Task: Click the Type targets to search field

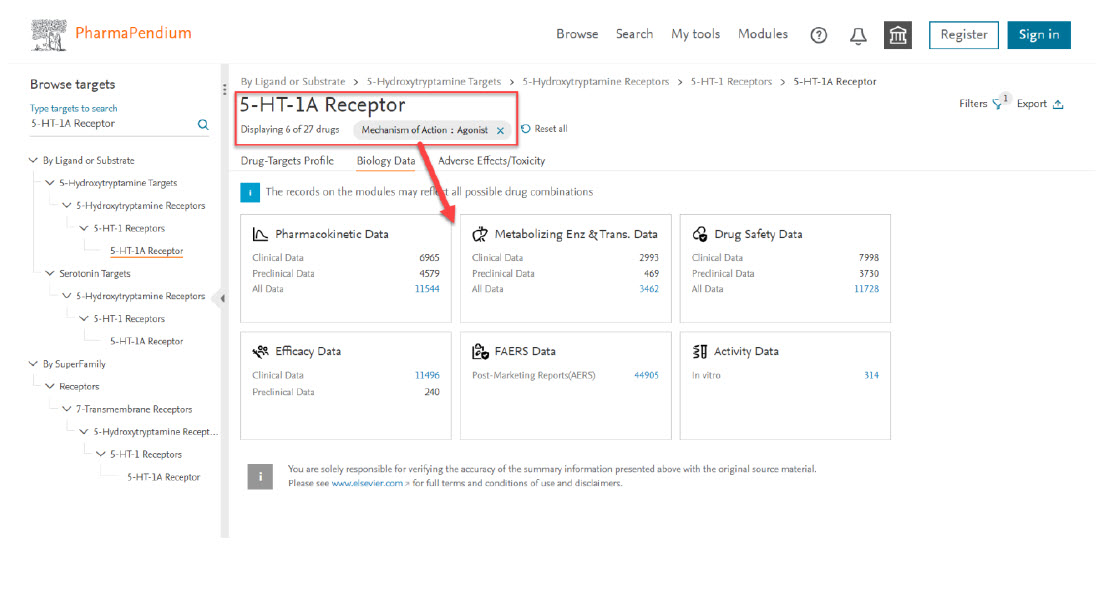Action: pyautogui.click(x=110, y=124)
